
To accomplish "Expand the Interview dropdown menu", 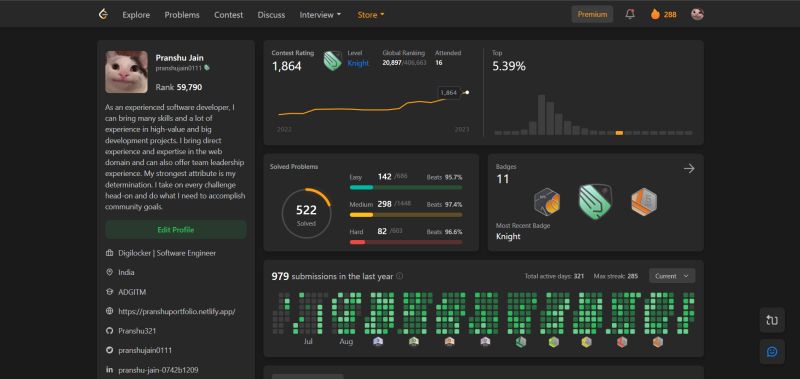I will (x=320, y=15).
